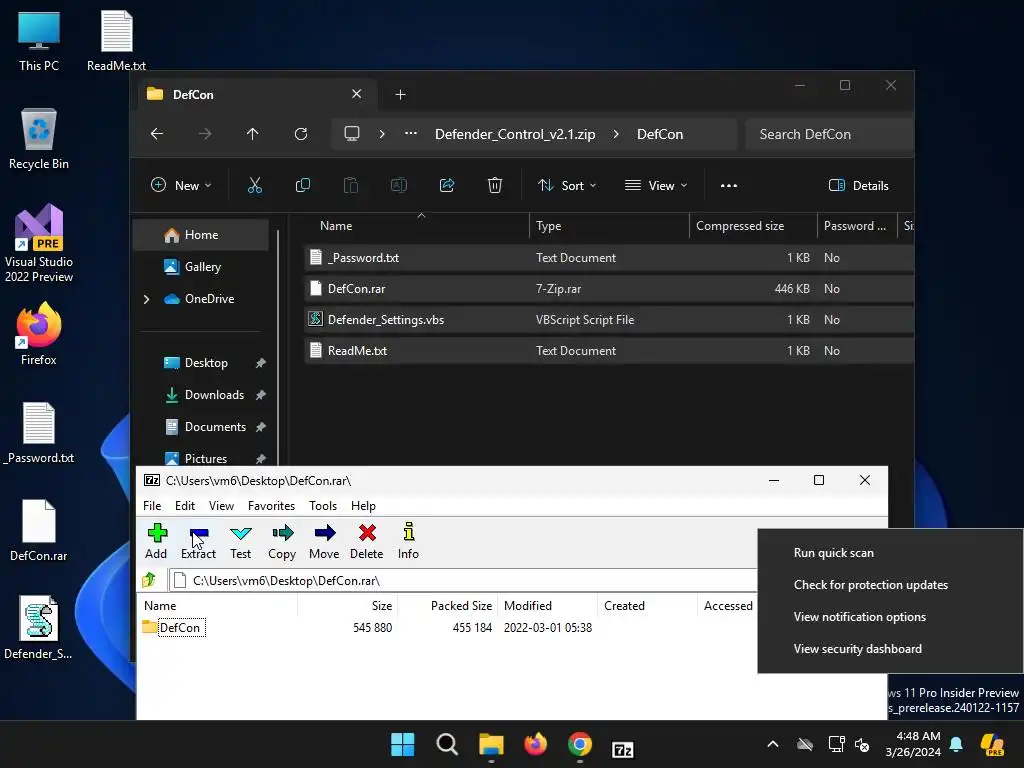Select _Password.txt file on the desktop
This screenshot has width=1024, height=768.
(39, 432)
